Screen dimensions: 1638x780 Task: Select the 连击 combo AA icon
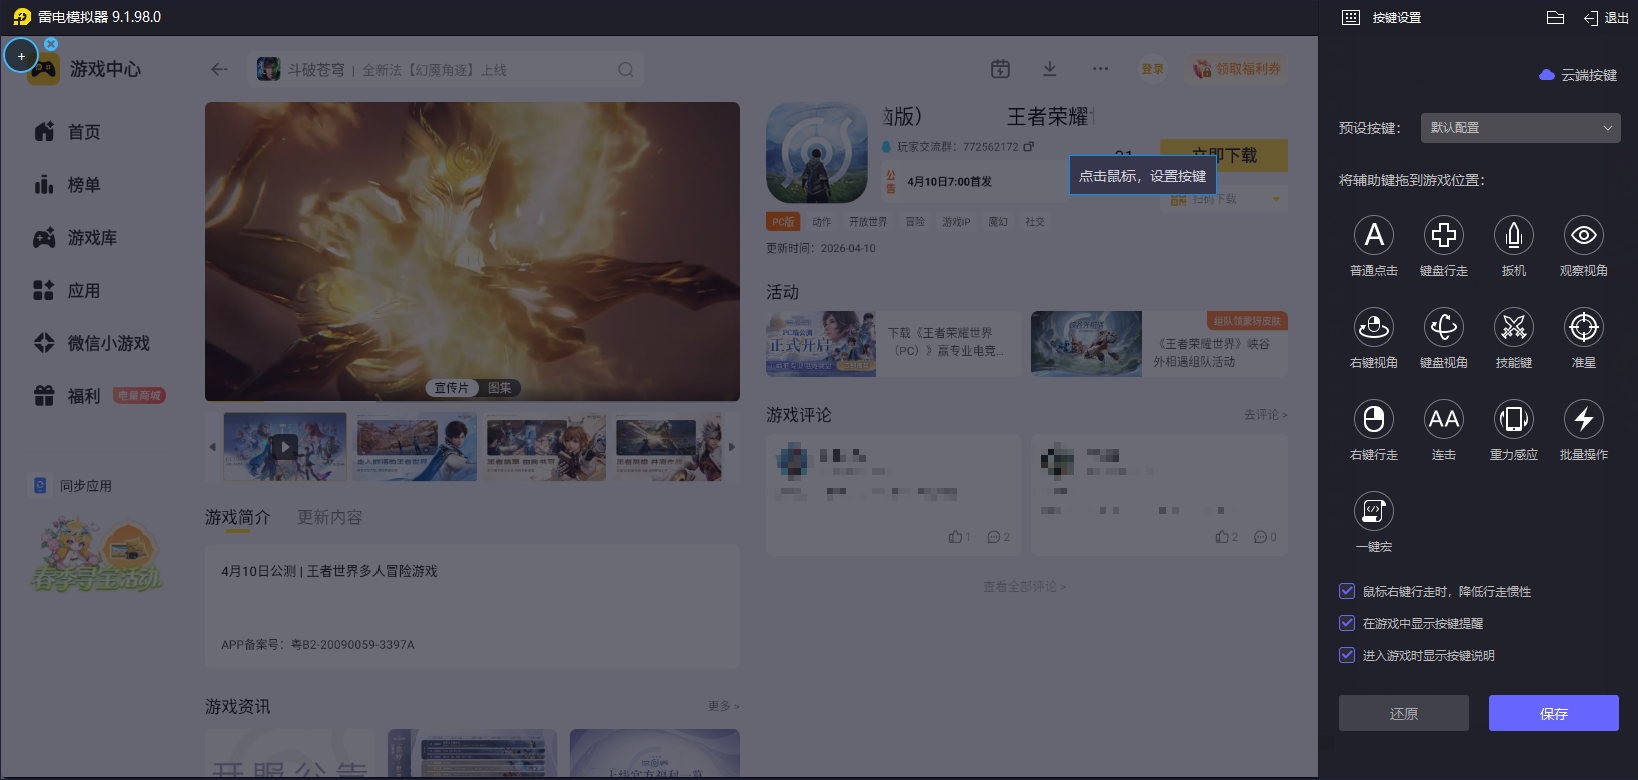1444,419
